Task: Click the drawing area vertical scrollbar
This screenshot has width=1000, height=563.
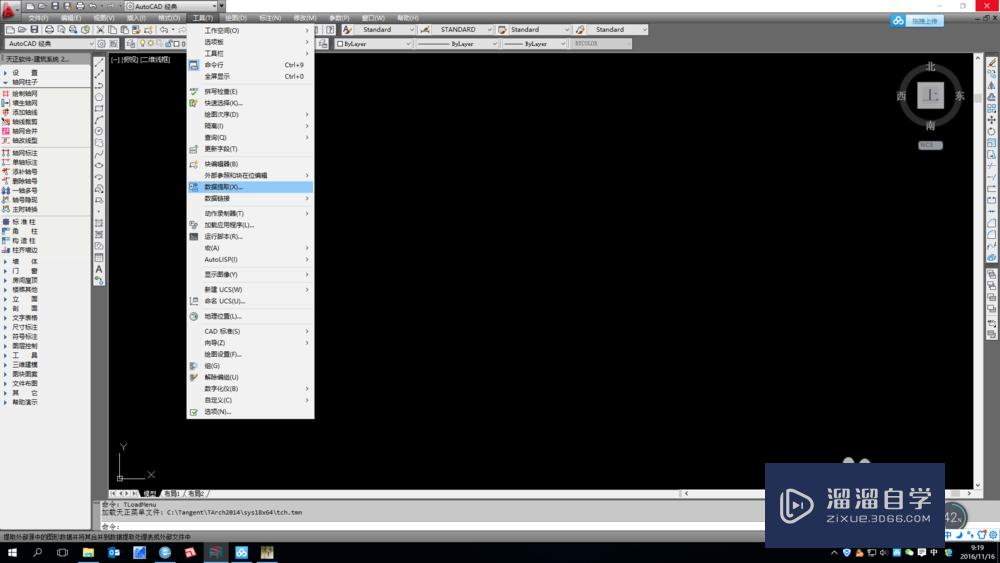Action: [x=978, y=271]
